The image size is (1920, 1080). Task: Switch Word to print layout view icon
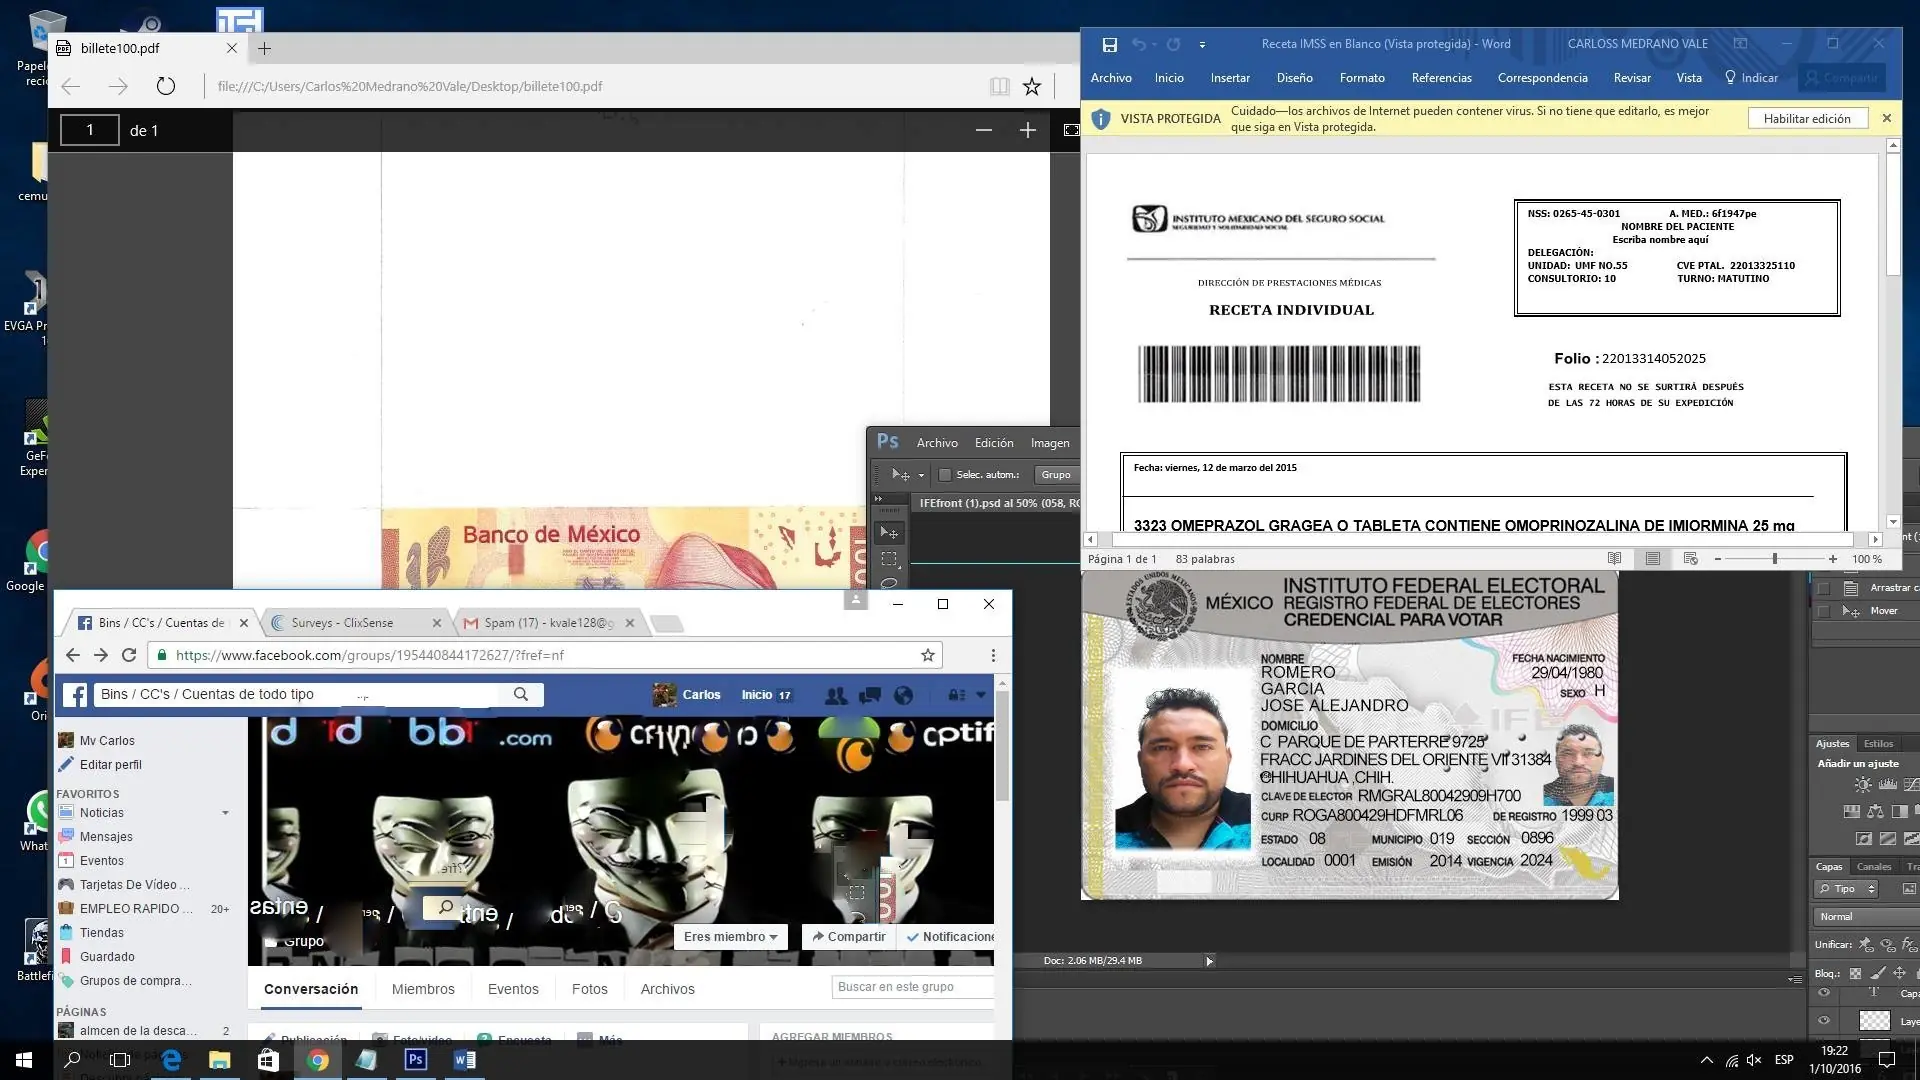[1652, 559]
